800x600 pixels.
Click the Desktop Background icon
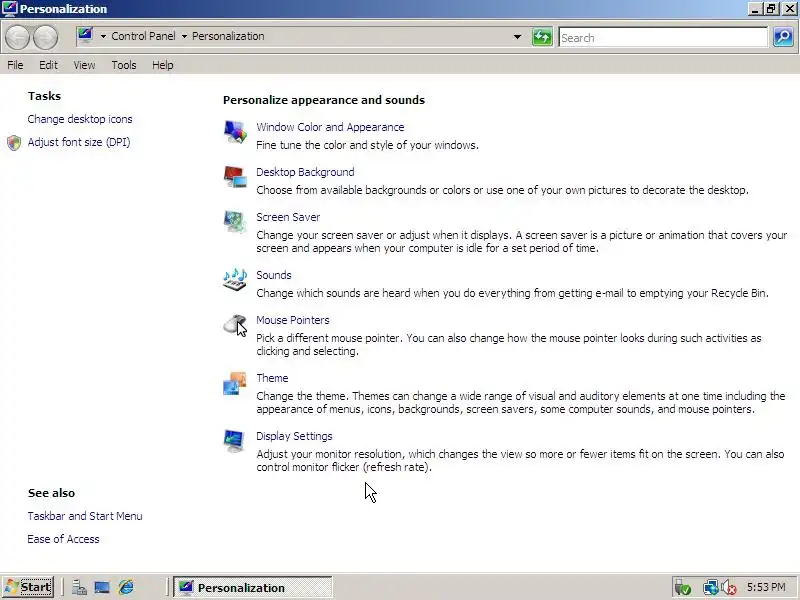tap(235, 177)
